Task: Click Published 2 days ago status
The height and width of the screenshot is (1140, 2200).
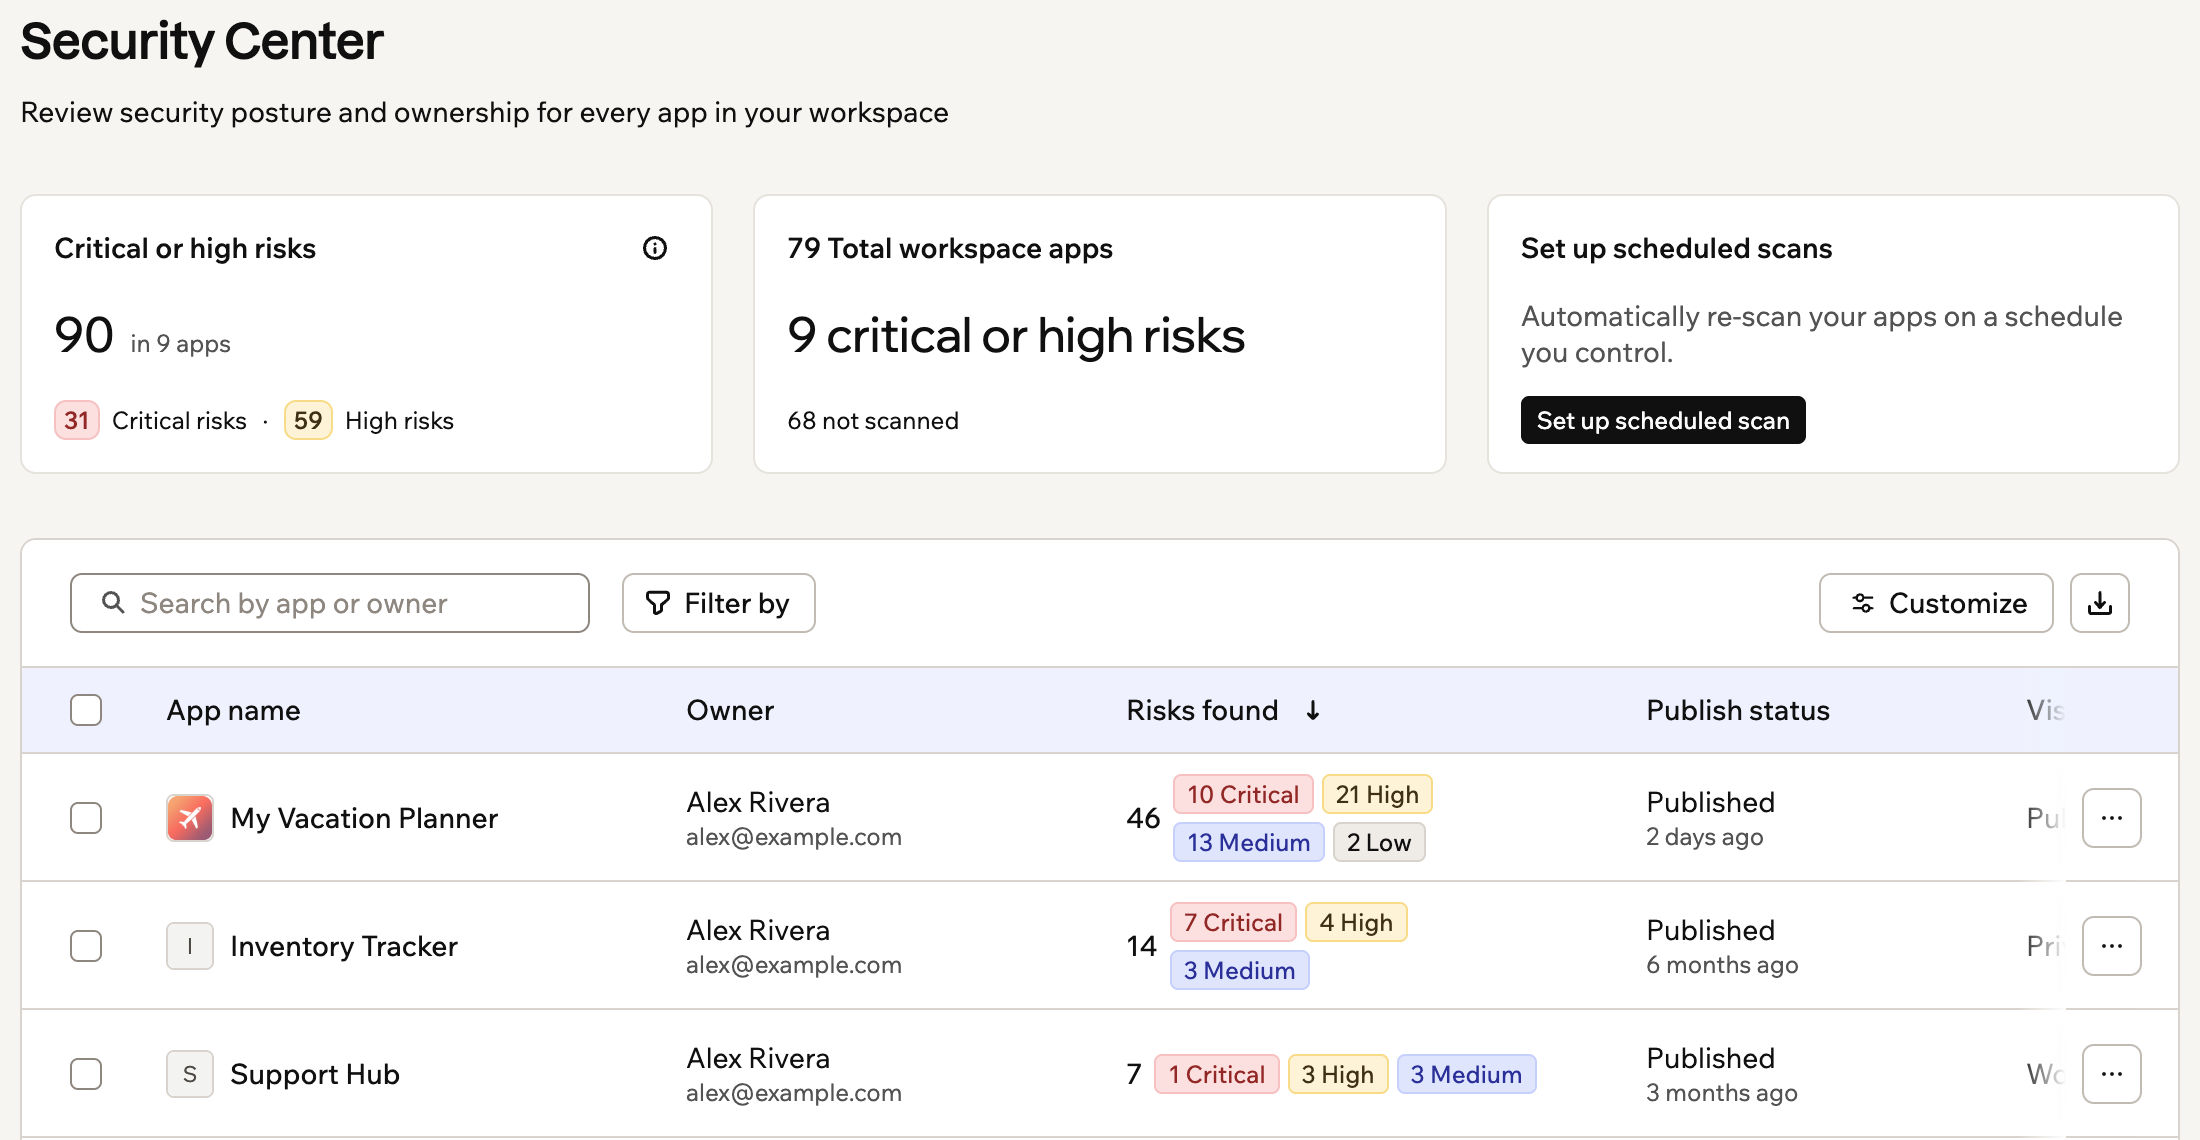Action: click(x=1711, y=818)
